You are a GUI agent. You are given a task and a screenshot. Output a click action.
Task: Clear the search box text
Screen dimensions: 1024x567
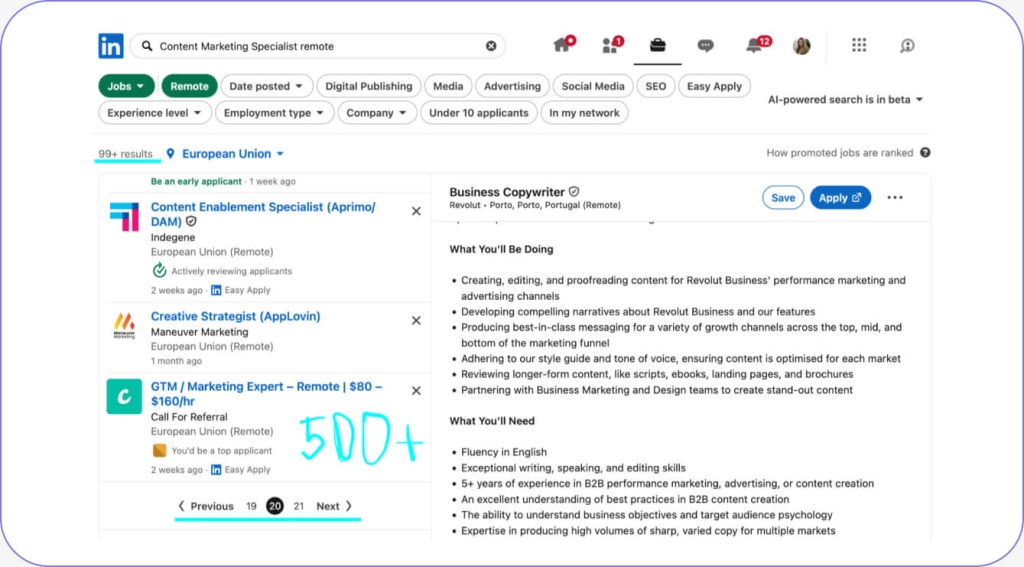(x=491, y=46)
